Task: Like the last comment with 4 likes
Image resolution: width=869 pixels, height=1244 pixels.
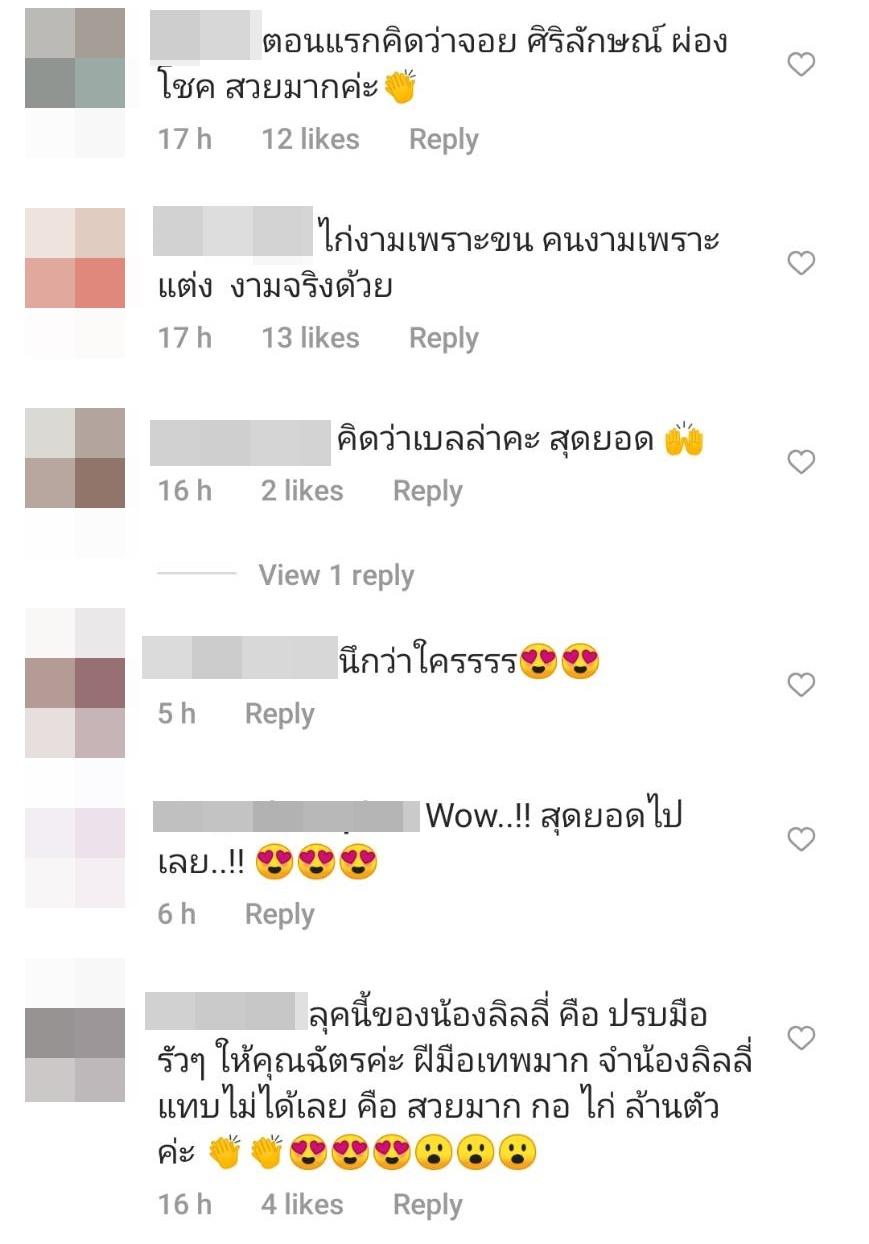Action: pos(801,1038)
